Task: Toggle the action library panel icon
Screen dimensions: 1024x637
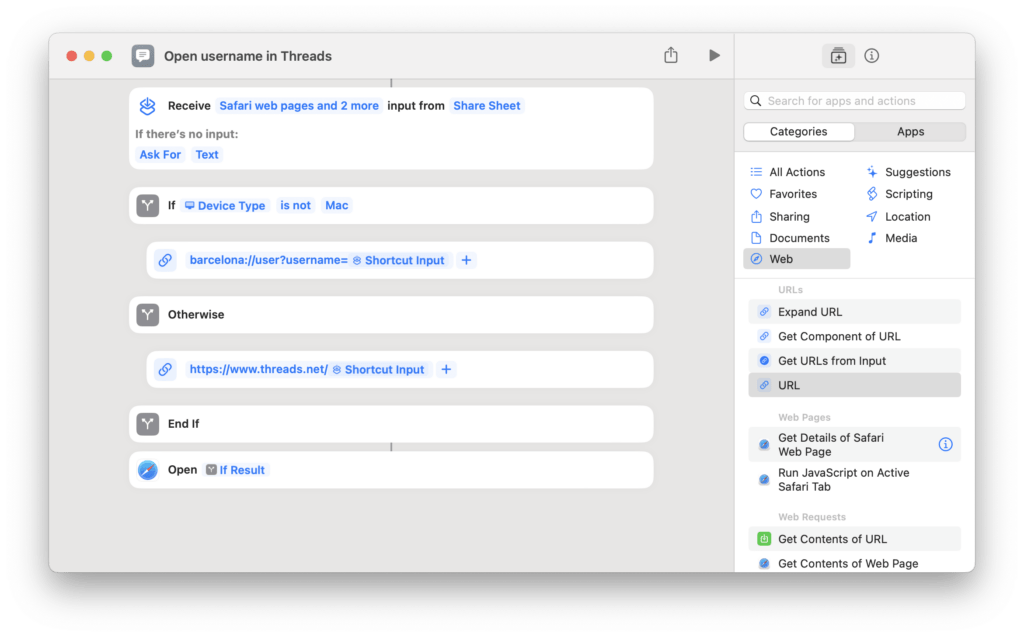Action: click(x=838, y=56)
